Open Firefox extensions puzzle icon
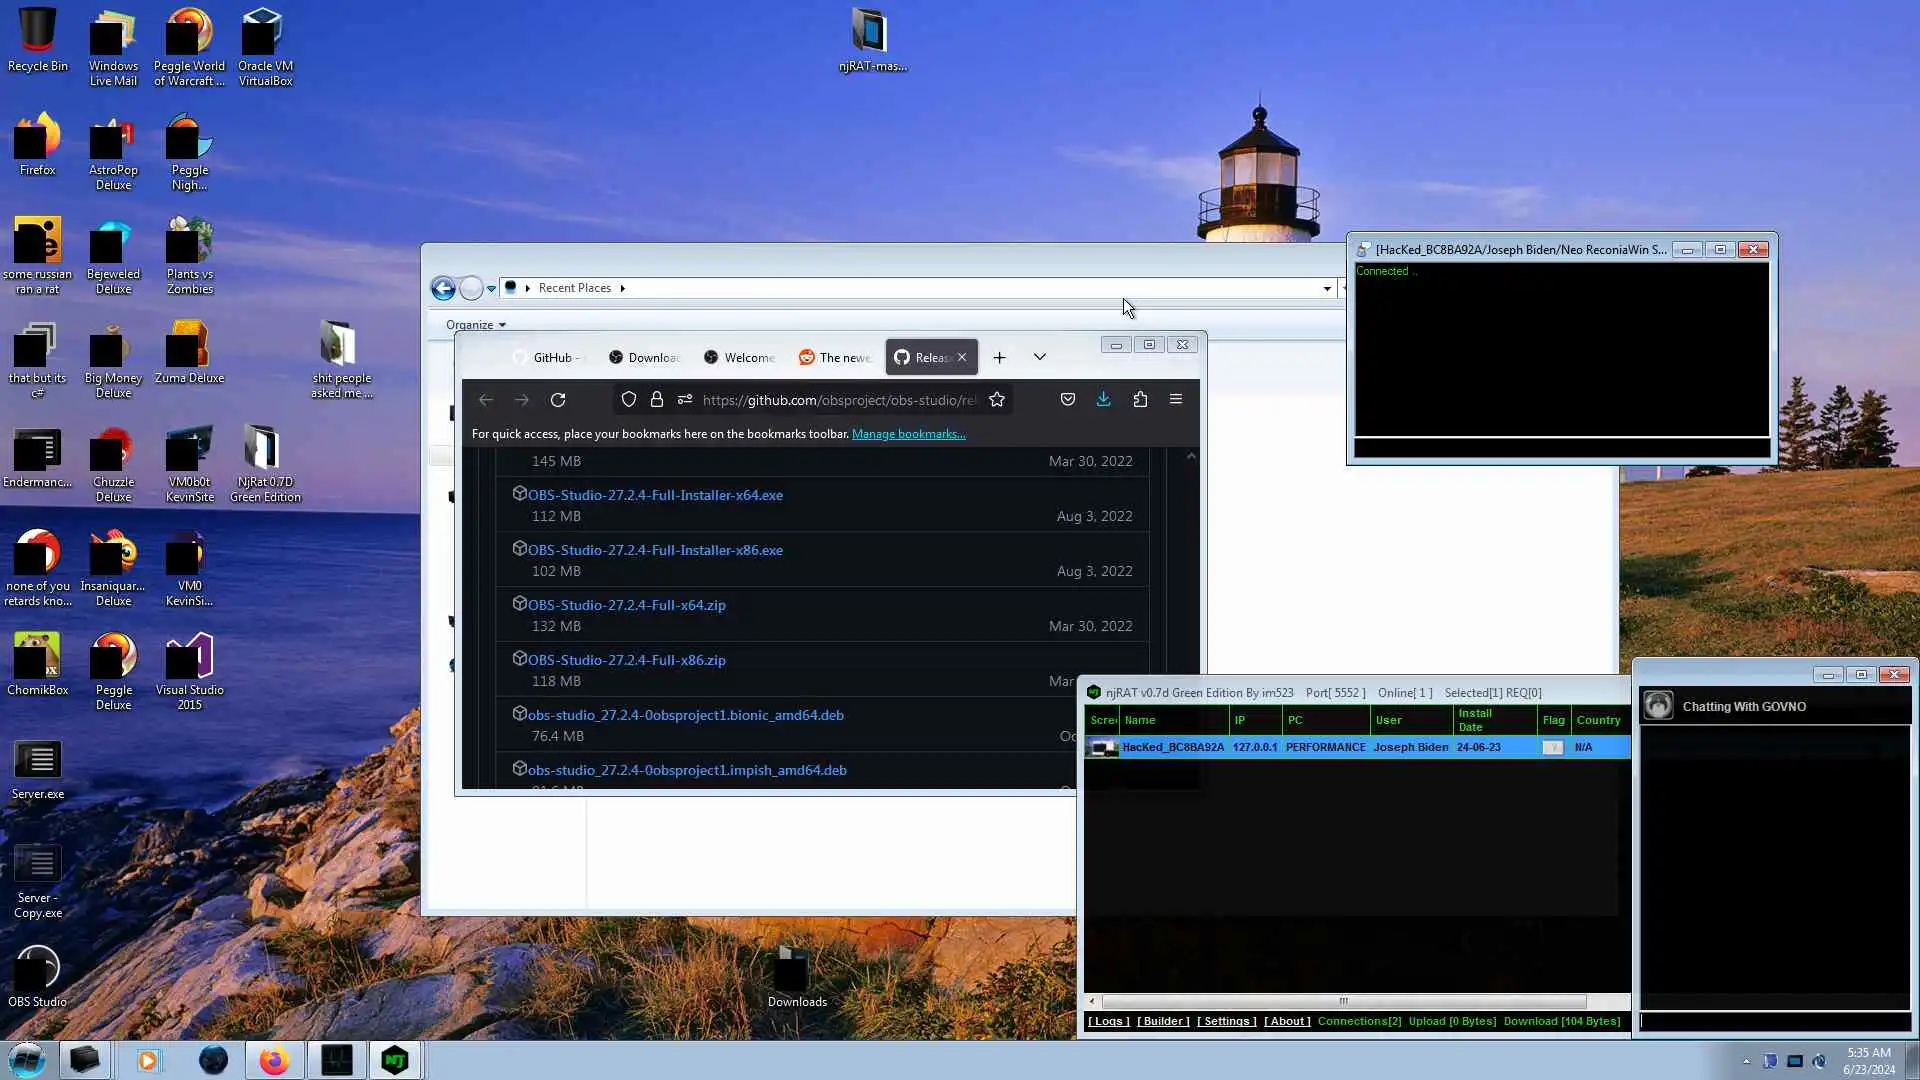The image size is (1920, 1080). point(1140,399)
